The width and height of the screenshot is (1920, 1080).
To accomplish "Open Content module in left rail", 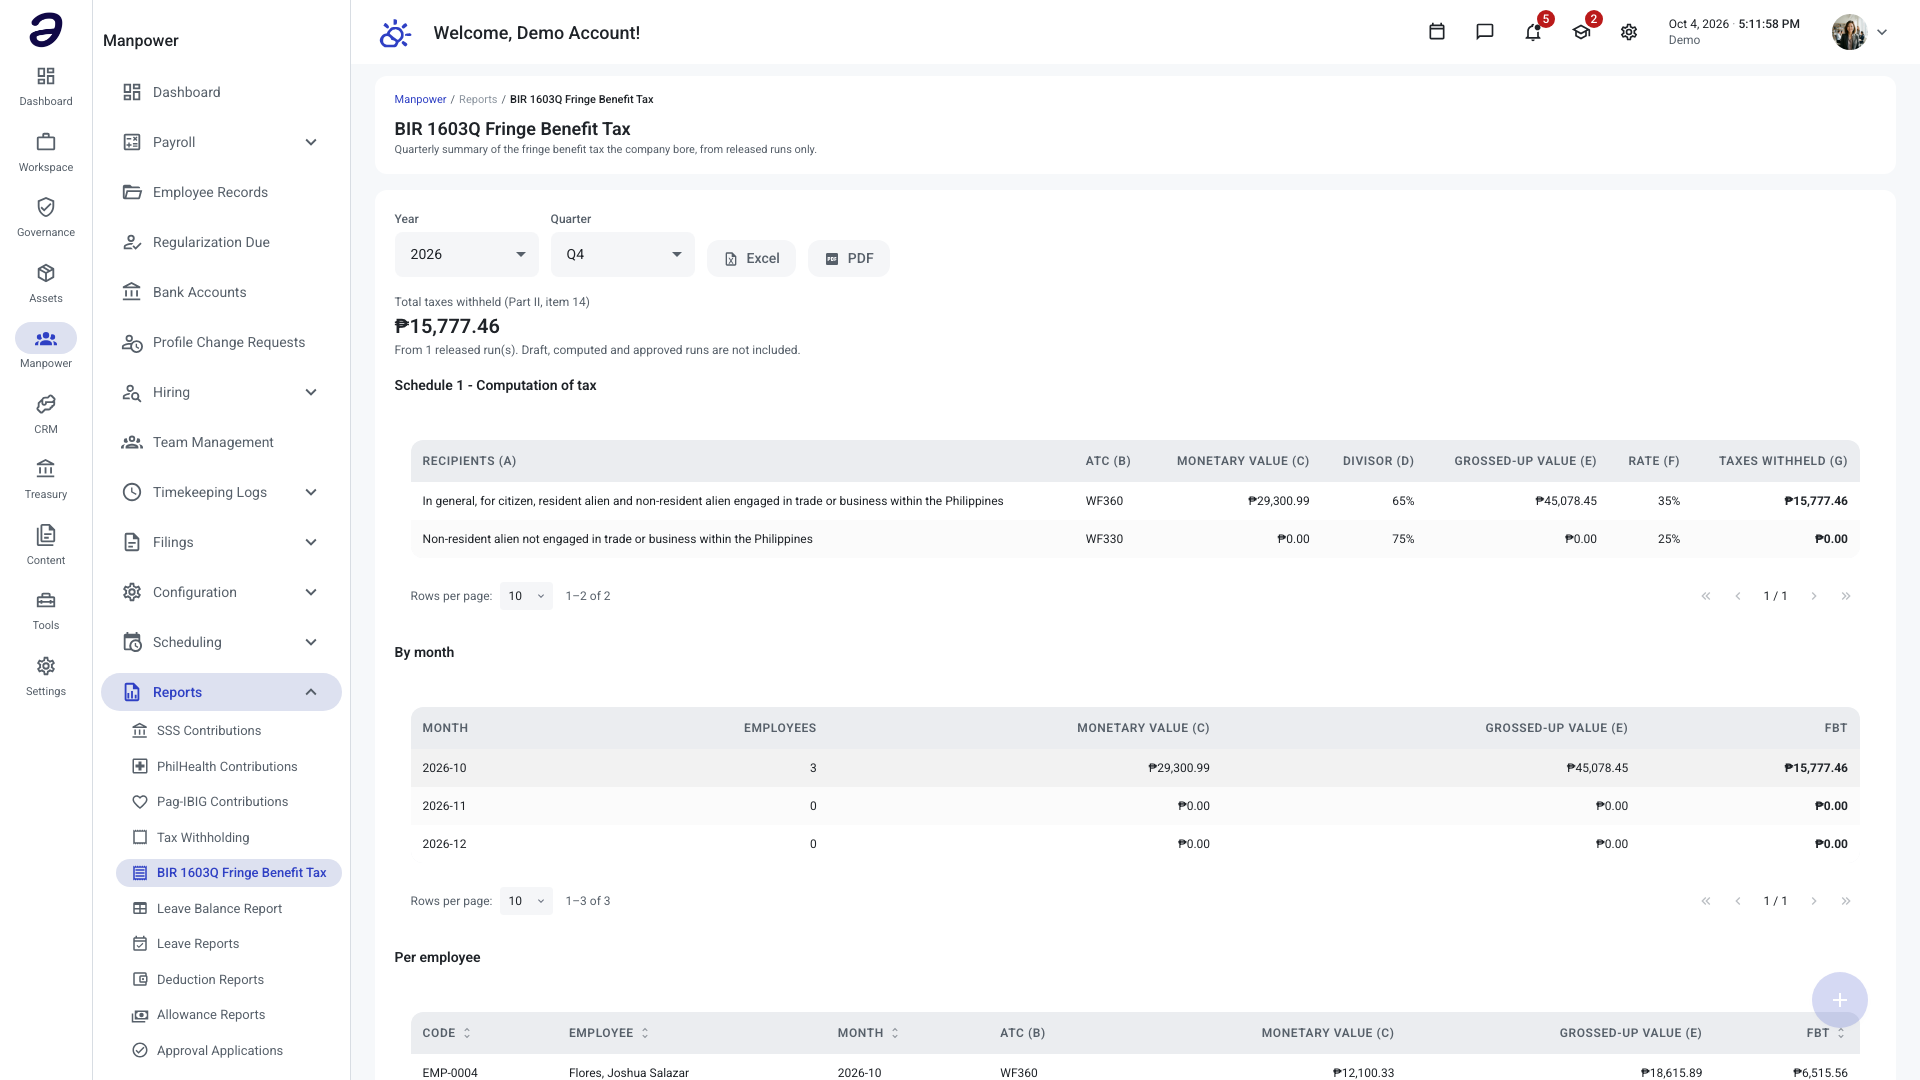I will click(x=46, y=545).
